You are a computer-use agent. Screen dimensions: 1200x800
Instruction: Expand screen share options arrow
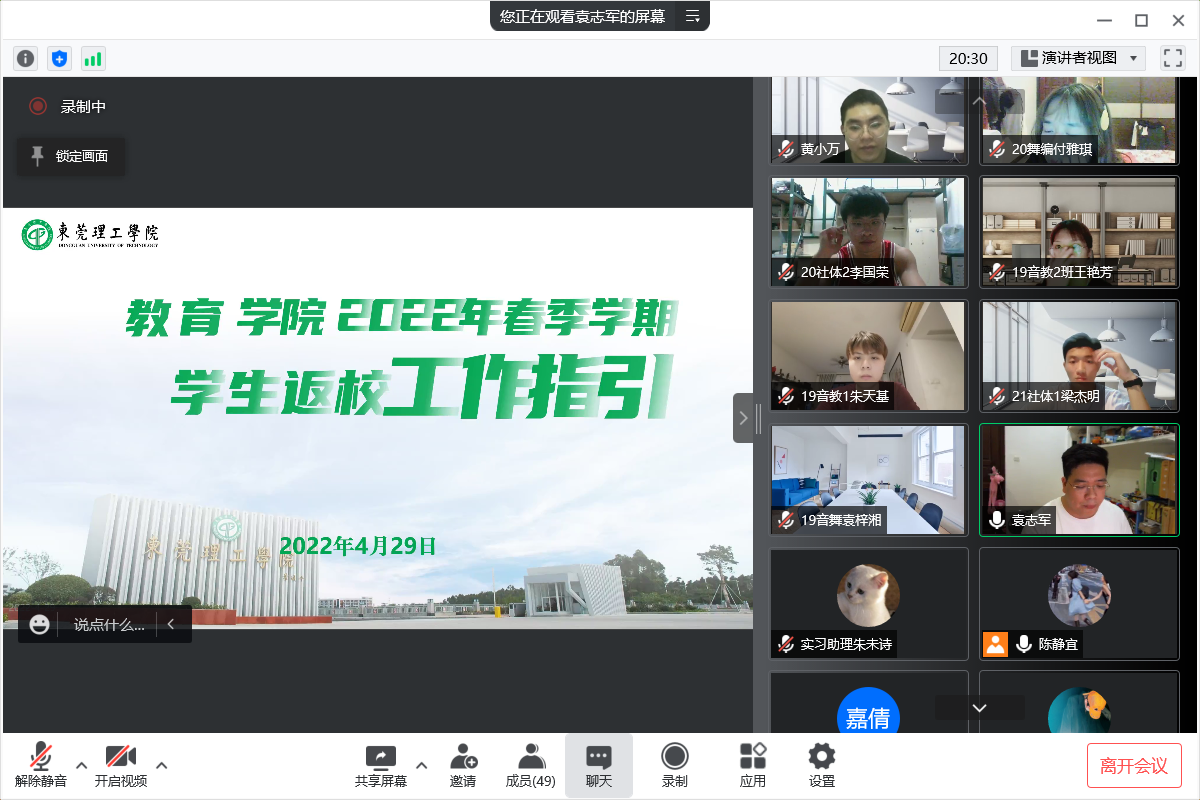[421, 765]
